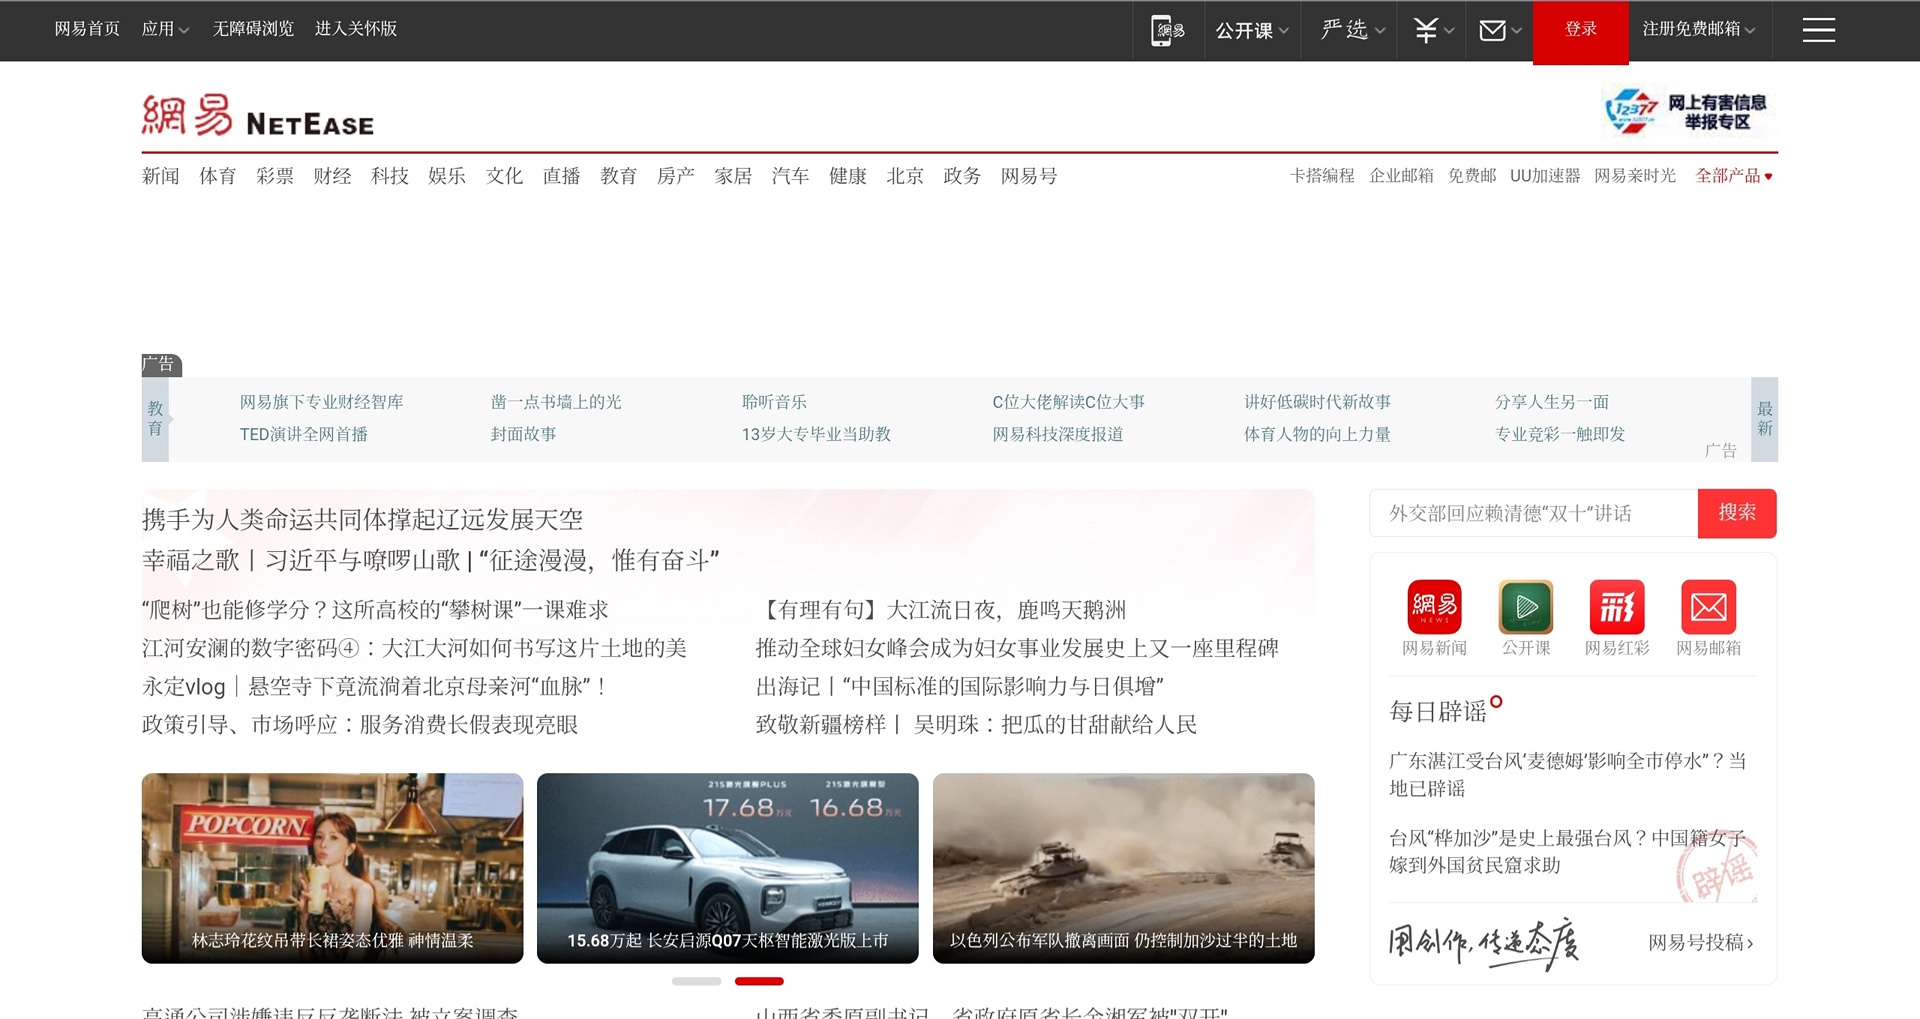Image resolution: width=1920 pixels, height=1019 pixels.
Task: Click the 无障碍浏览 link
Action: (x=253, y=29)
